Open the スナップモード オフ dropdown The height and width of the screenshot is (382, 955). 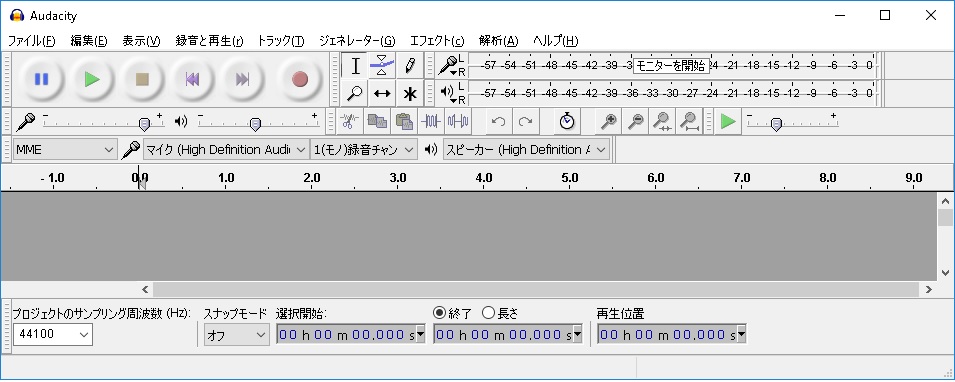coord(236,334)
